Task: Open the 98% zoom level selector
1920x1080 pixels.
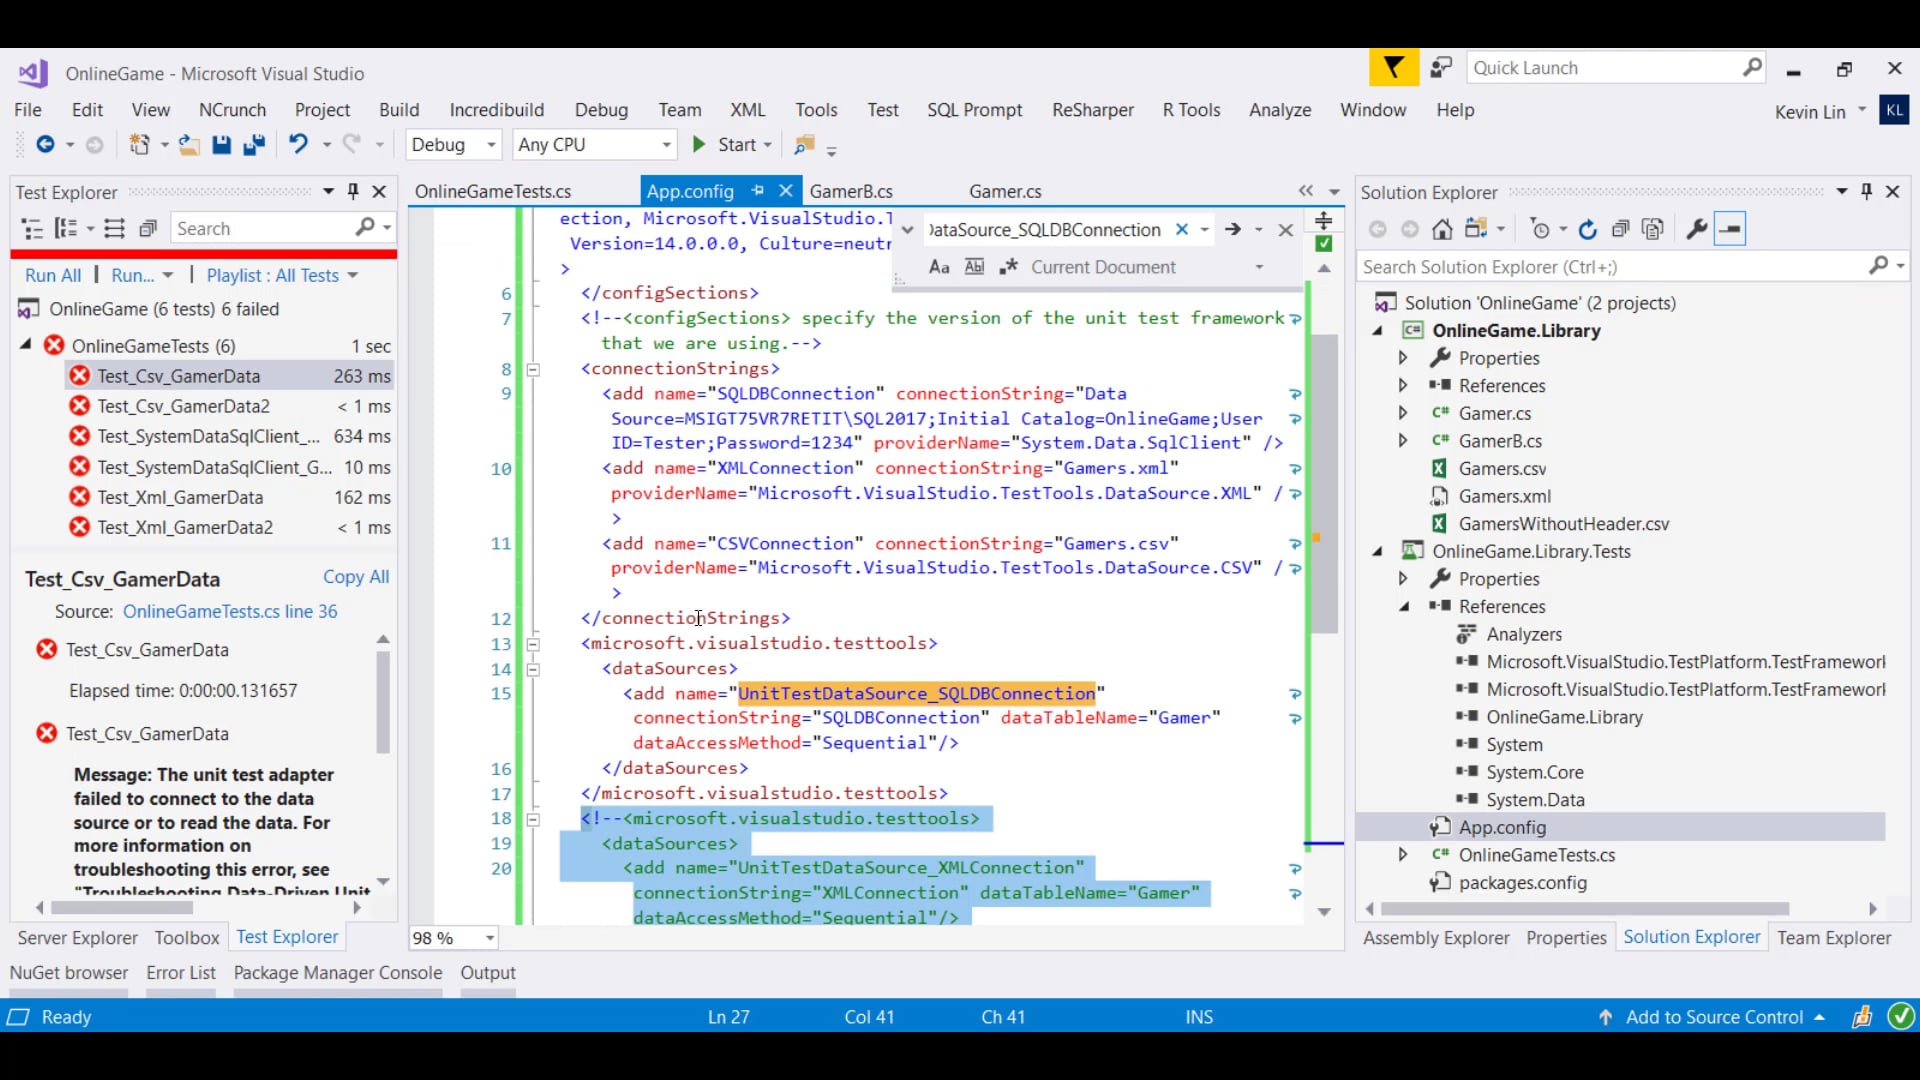Action: [x=452, y=938]
